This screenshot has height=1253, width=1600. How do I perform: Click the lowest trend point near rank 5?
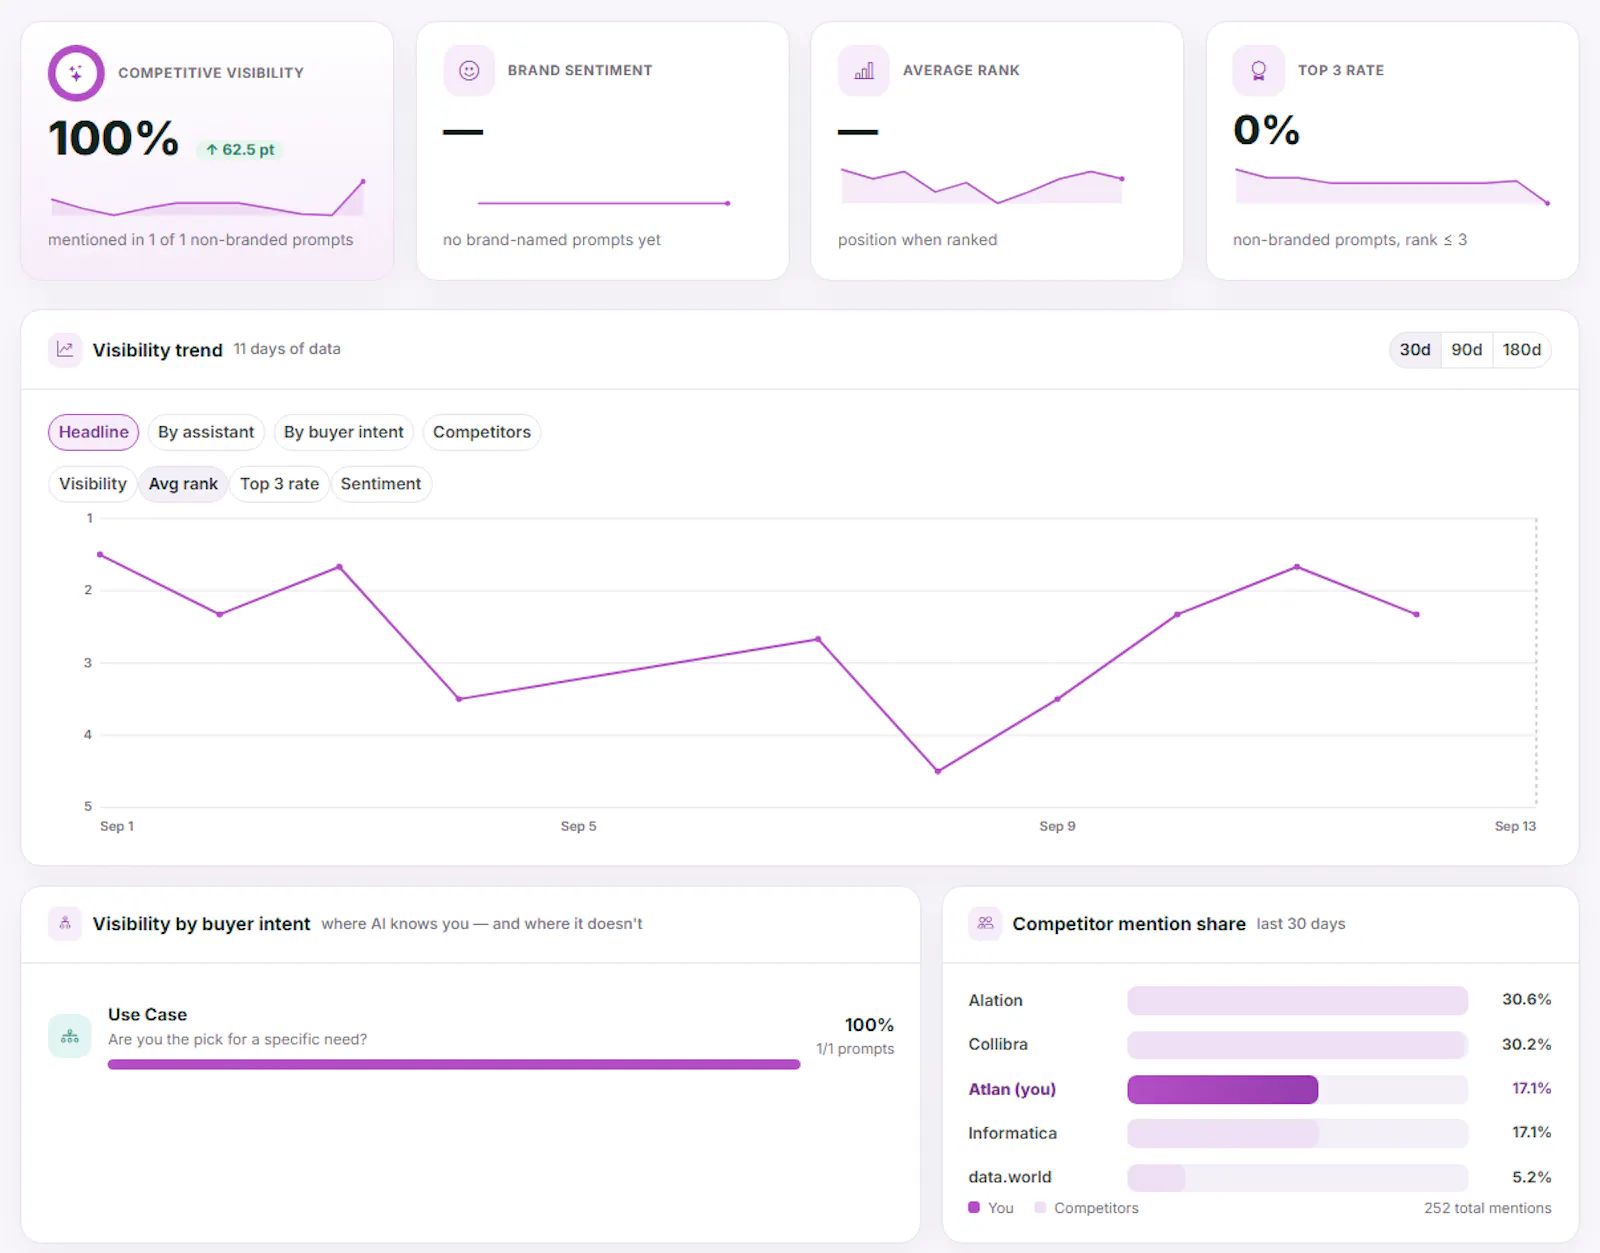(x=938, y=771)
